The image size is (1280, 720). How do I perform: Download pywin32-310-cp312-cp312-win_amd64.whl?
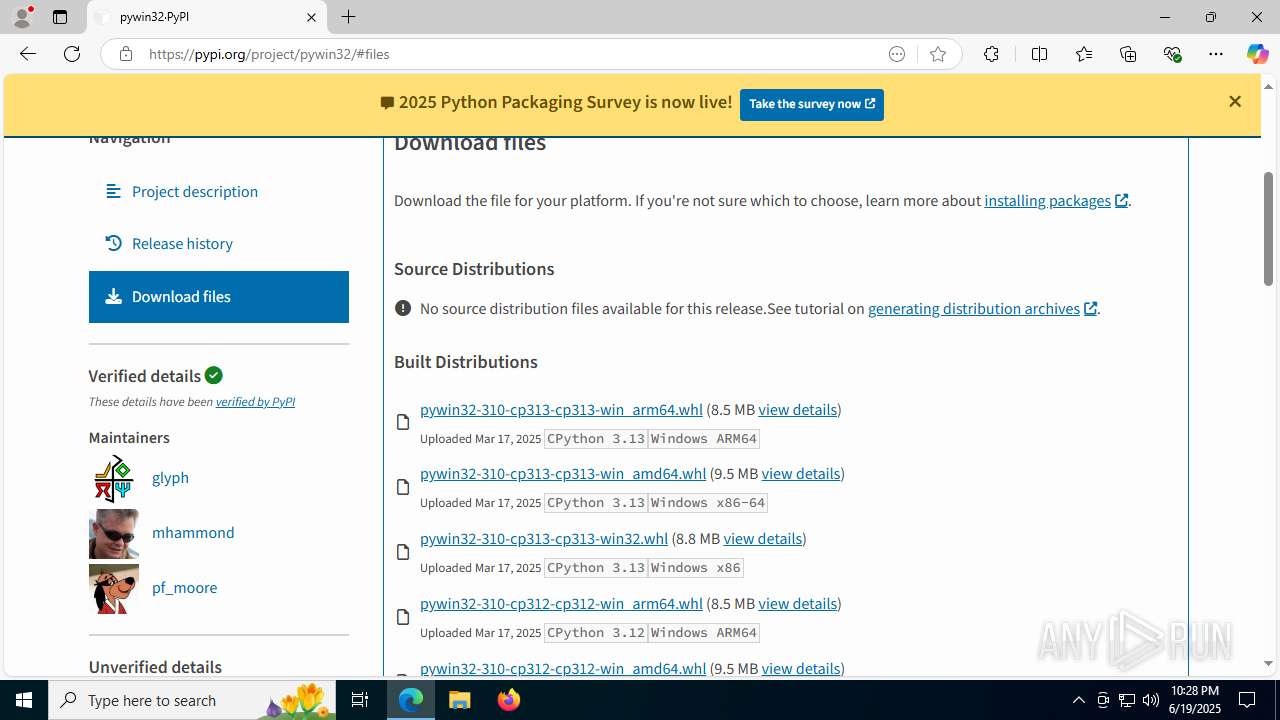coord(563,668)
